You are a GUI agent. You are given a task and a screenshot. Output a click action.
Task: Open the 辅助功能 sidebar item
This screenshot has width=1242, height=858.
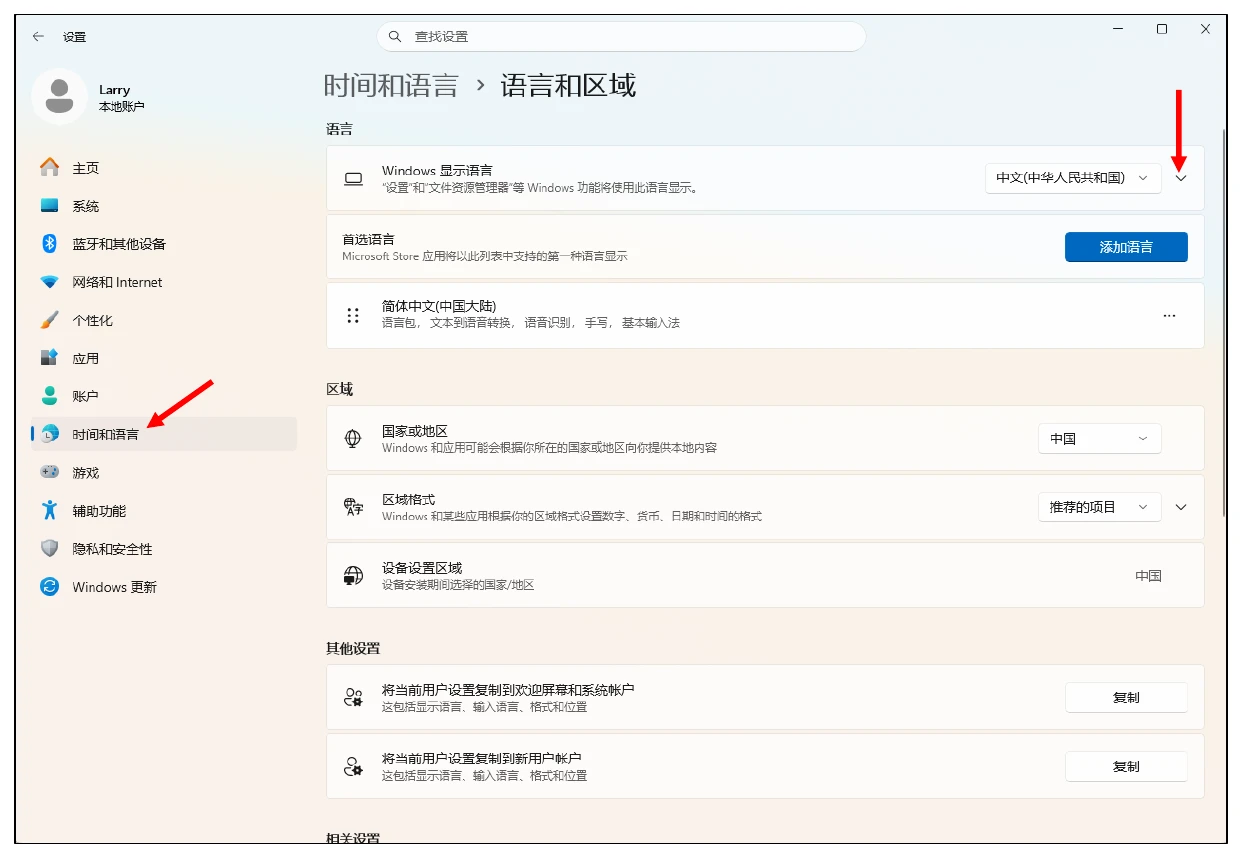[164, 510]
